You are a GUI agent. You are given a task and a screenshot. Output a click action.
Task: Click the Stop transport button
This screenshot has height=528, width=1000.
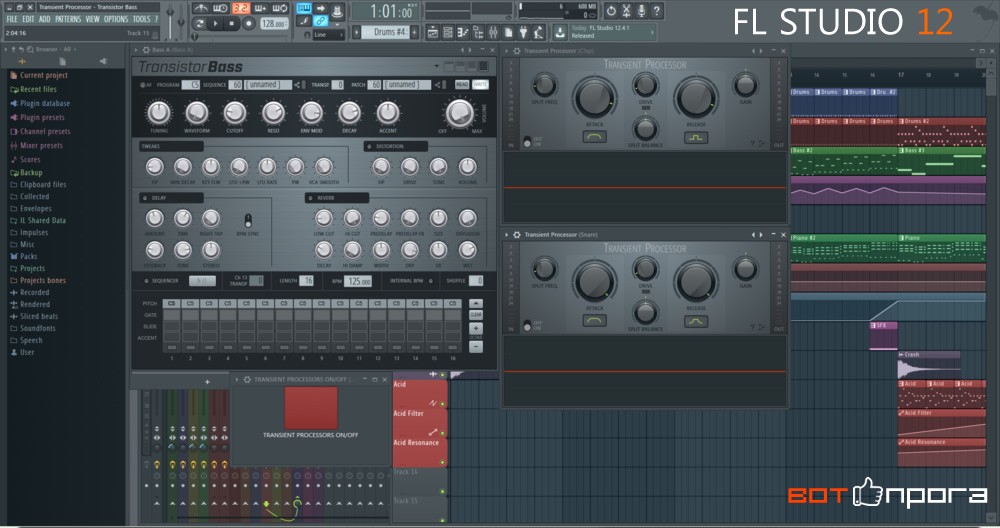click(x=232, y=24)
